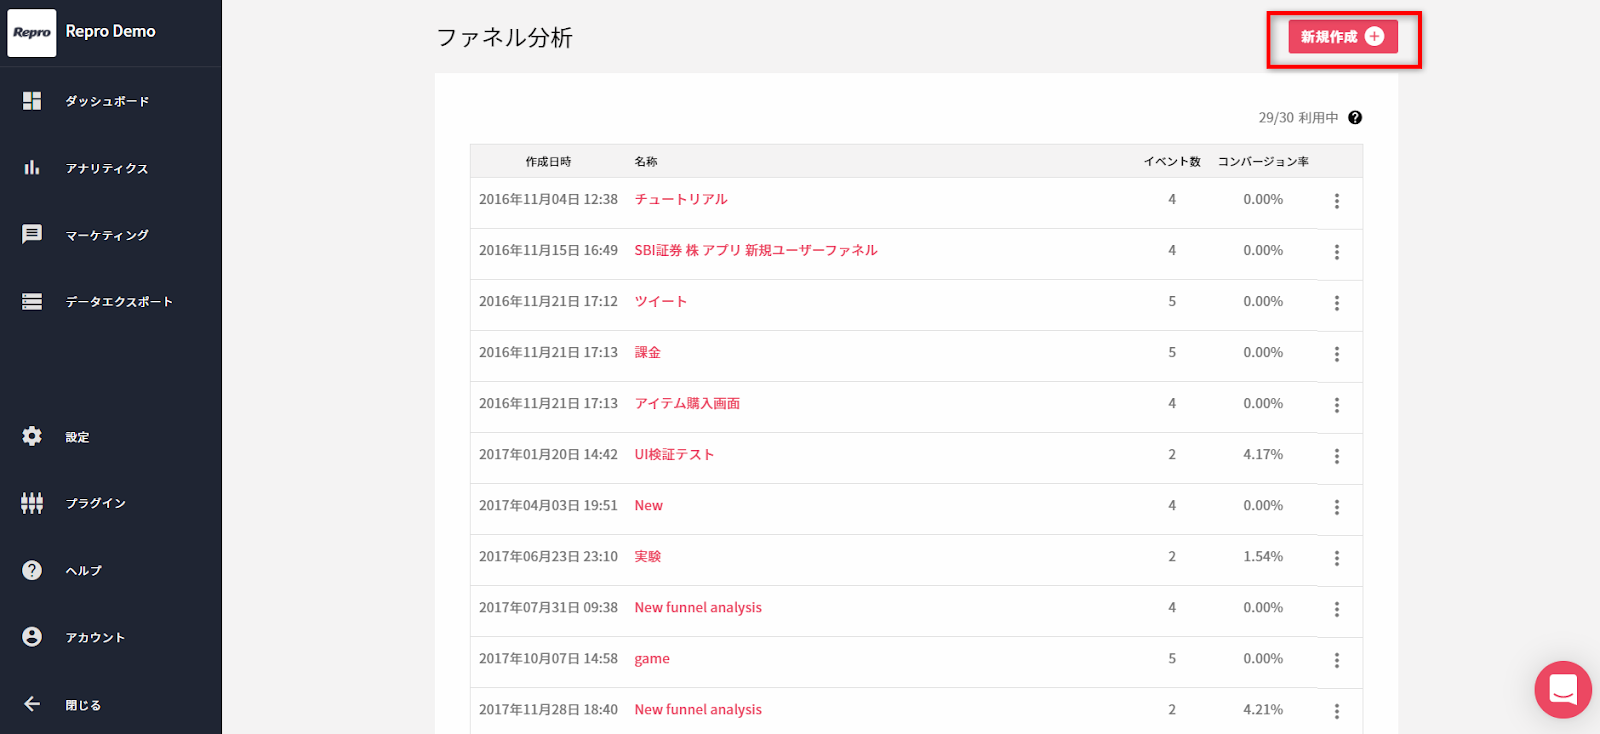The image size is (1600, 734).
Task: Open the 設定 gear icon
Action: tap(32, 436)
